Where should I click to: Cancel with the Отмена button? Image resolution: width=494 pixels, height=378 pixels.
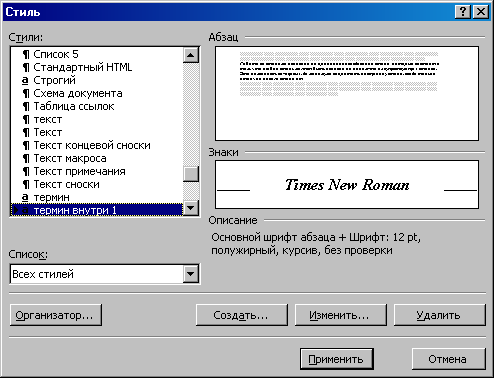(x=448, y=359)
